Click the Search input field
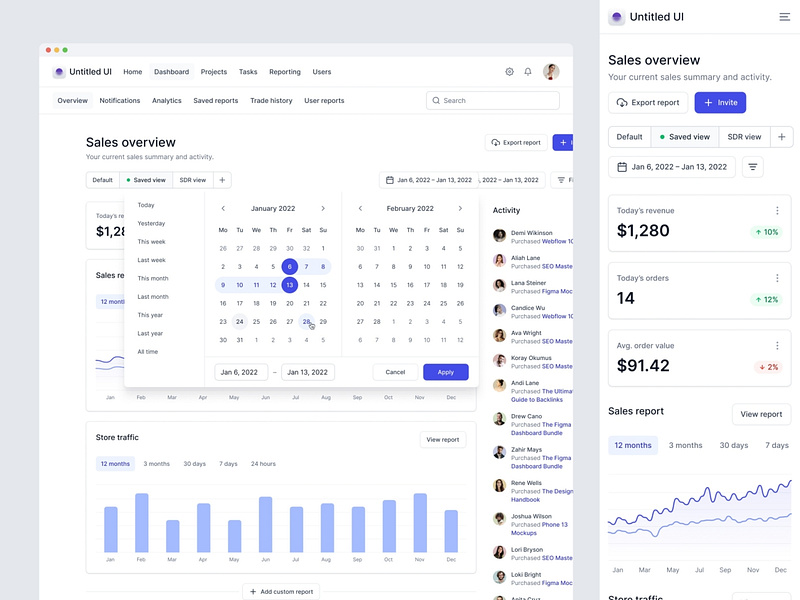 coord(492,100)
